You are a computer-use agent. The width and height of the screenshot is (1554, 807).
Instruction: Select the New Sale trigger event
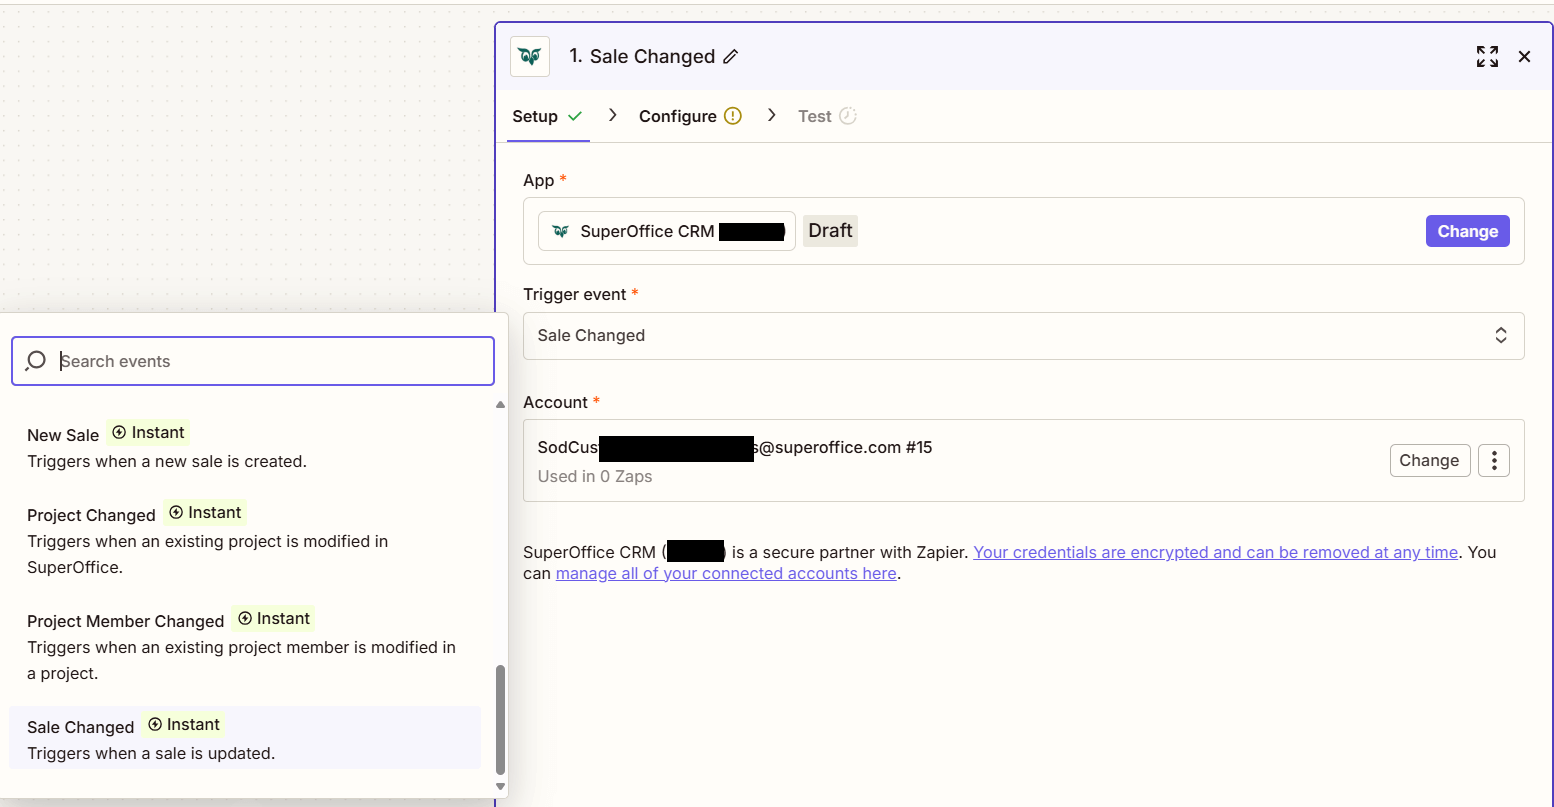[x=245, y=447]
